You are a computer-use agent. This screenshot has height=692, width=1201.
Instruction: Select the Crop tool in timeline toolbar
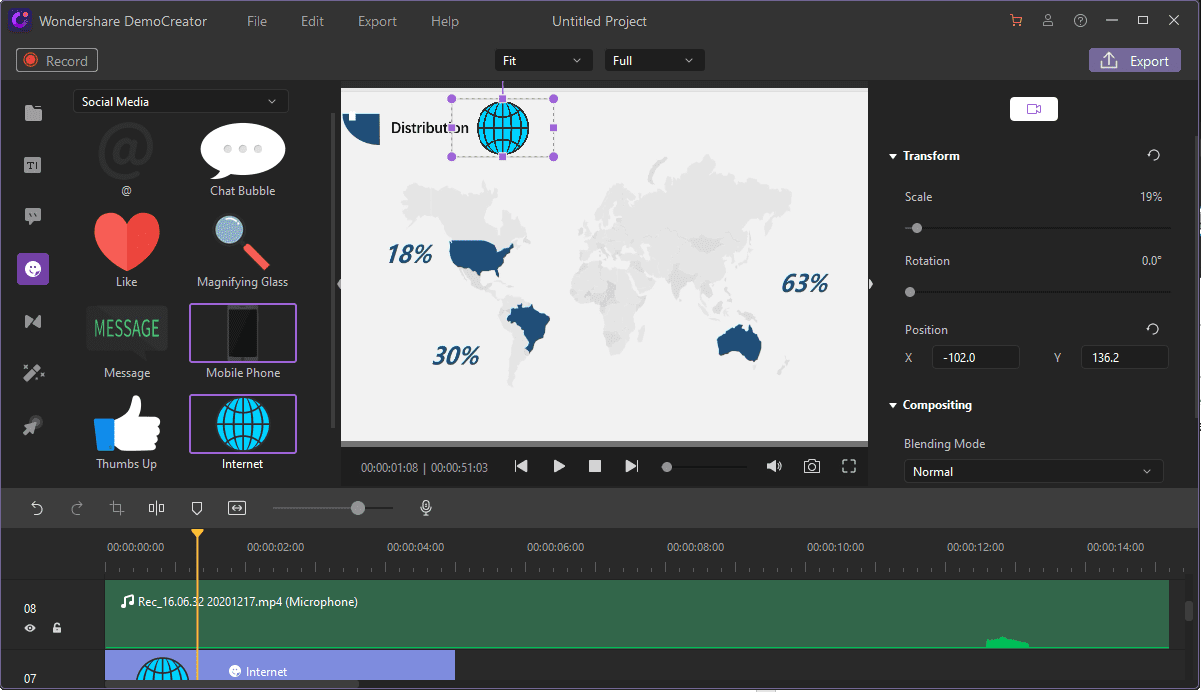[117, 509]
